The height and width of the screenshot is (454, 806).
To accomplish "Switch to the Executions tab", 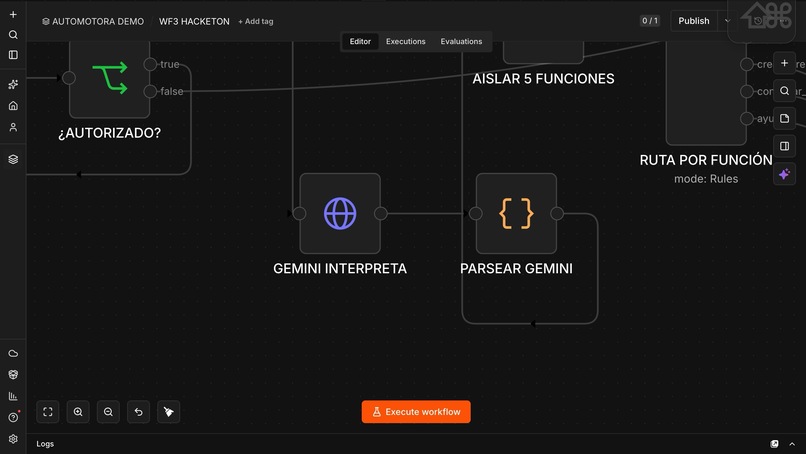I will point(406,42).
